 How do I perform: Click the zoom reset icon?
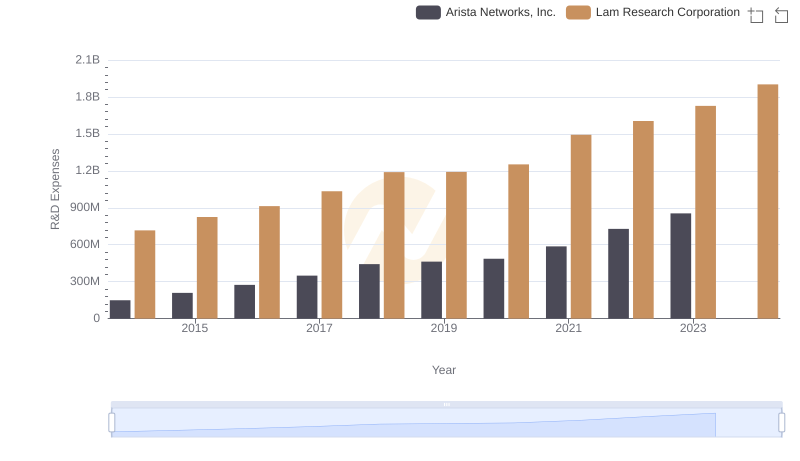click(782, 15)
